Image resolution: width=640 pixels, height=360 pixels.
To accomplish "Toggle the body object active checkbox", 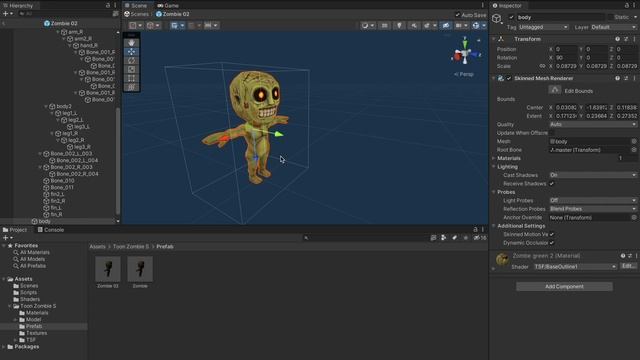I will point(511,17).
